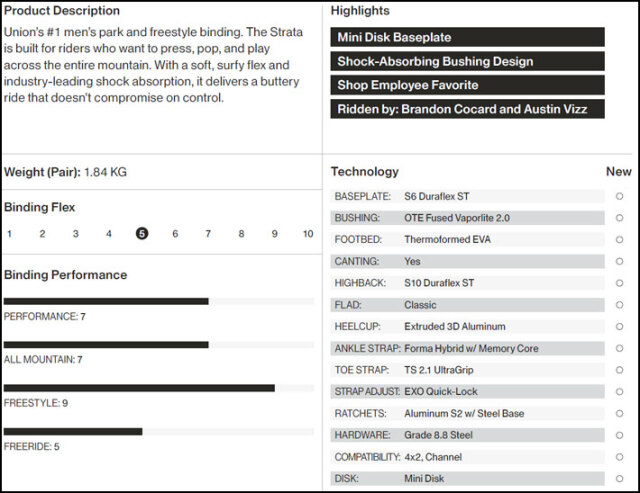Viewport: 640px width, 493px height.
Task: Click the Technology heading
Action: pos(364,172)
